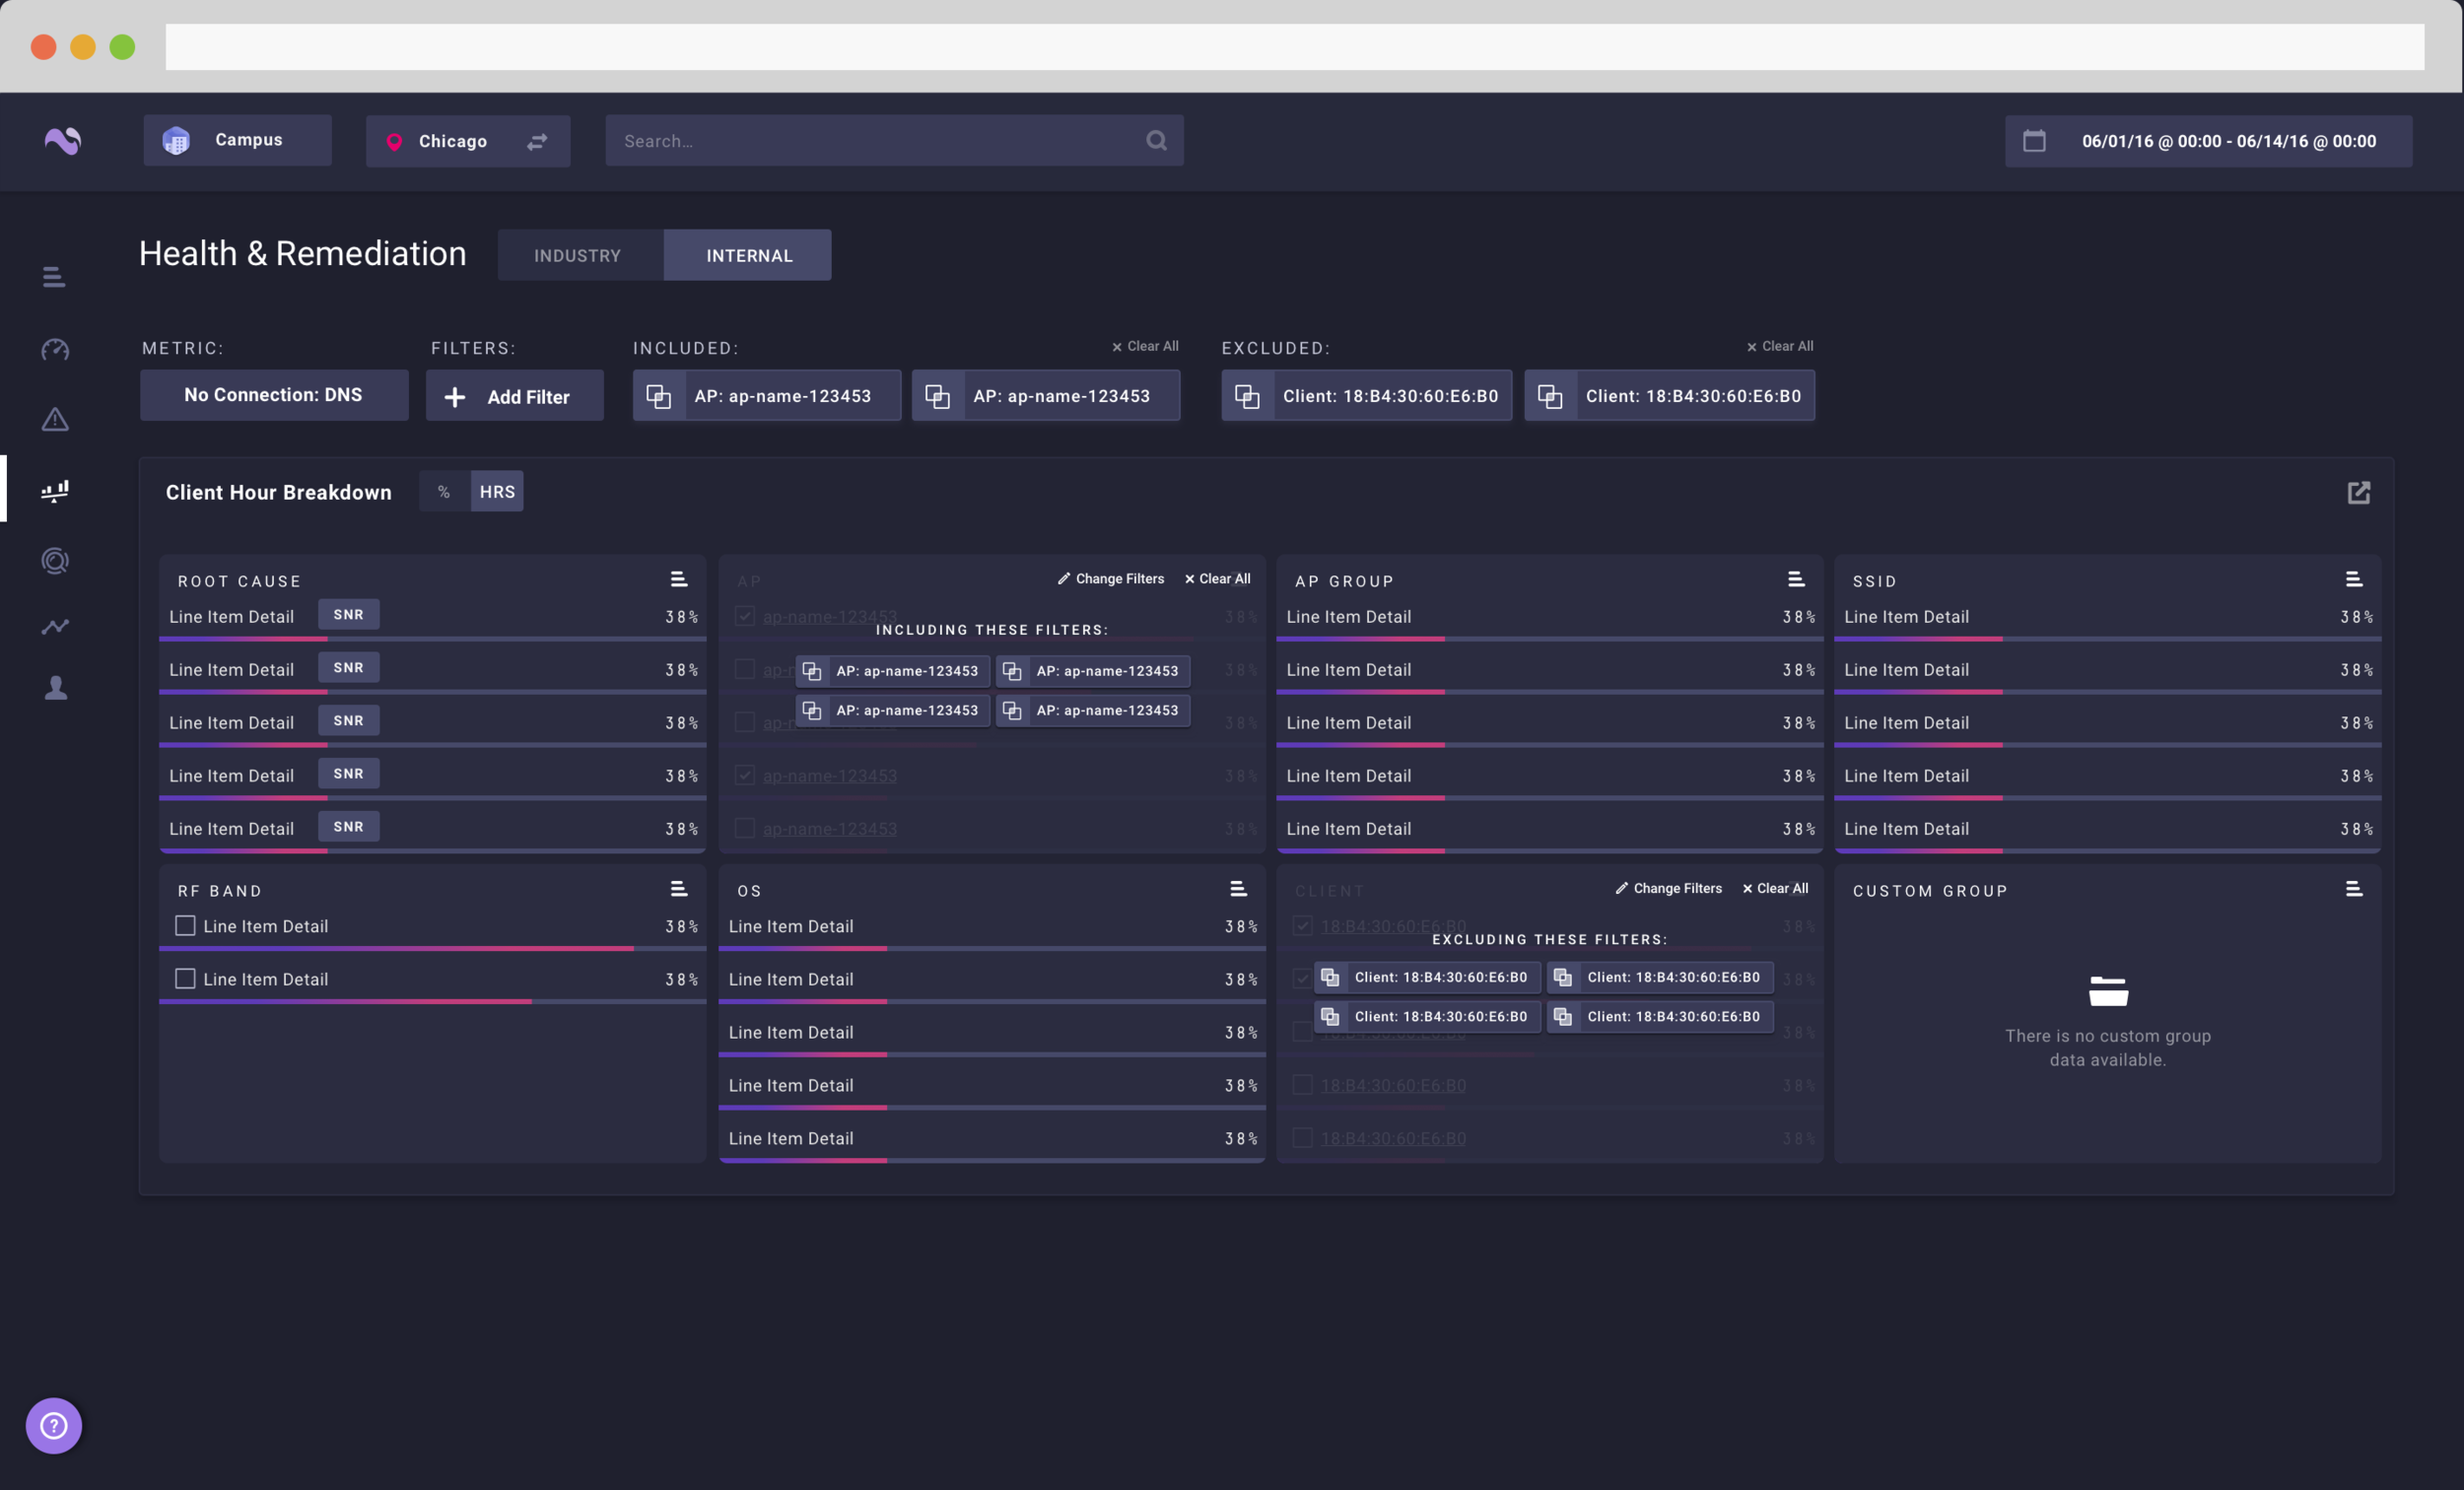
Task: Click the Add Filter button
Action: click(514, 396)
